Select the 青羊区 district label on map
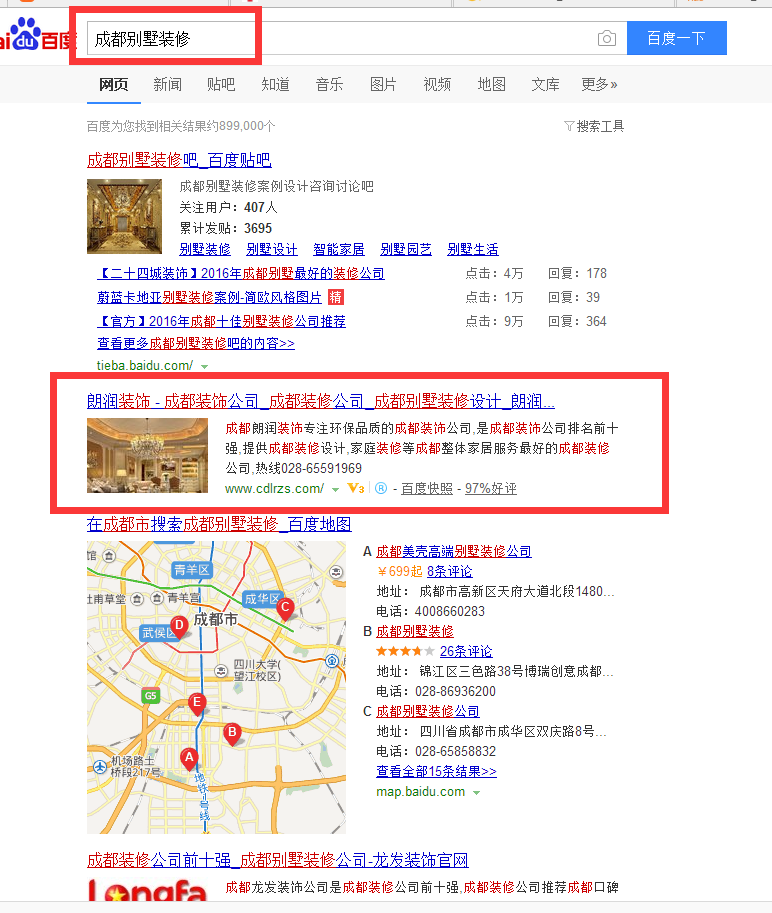 coord(192,570)
